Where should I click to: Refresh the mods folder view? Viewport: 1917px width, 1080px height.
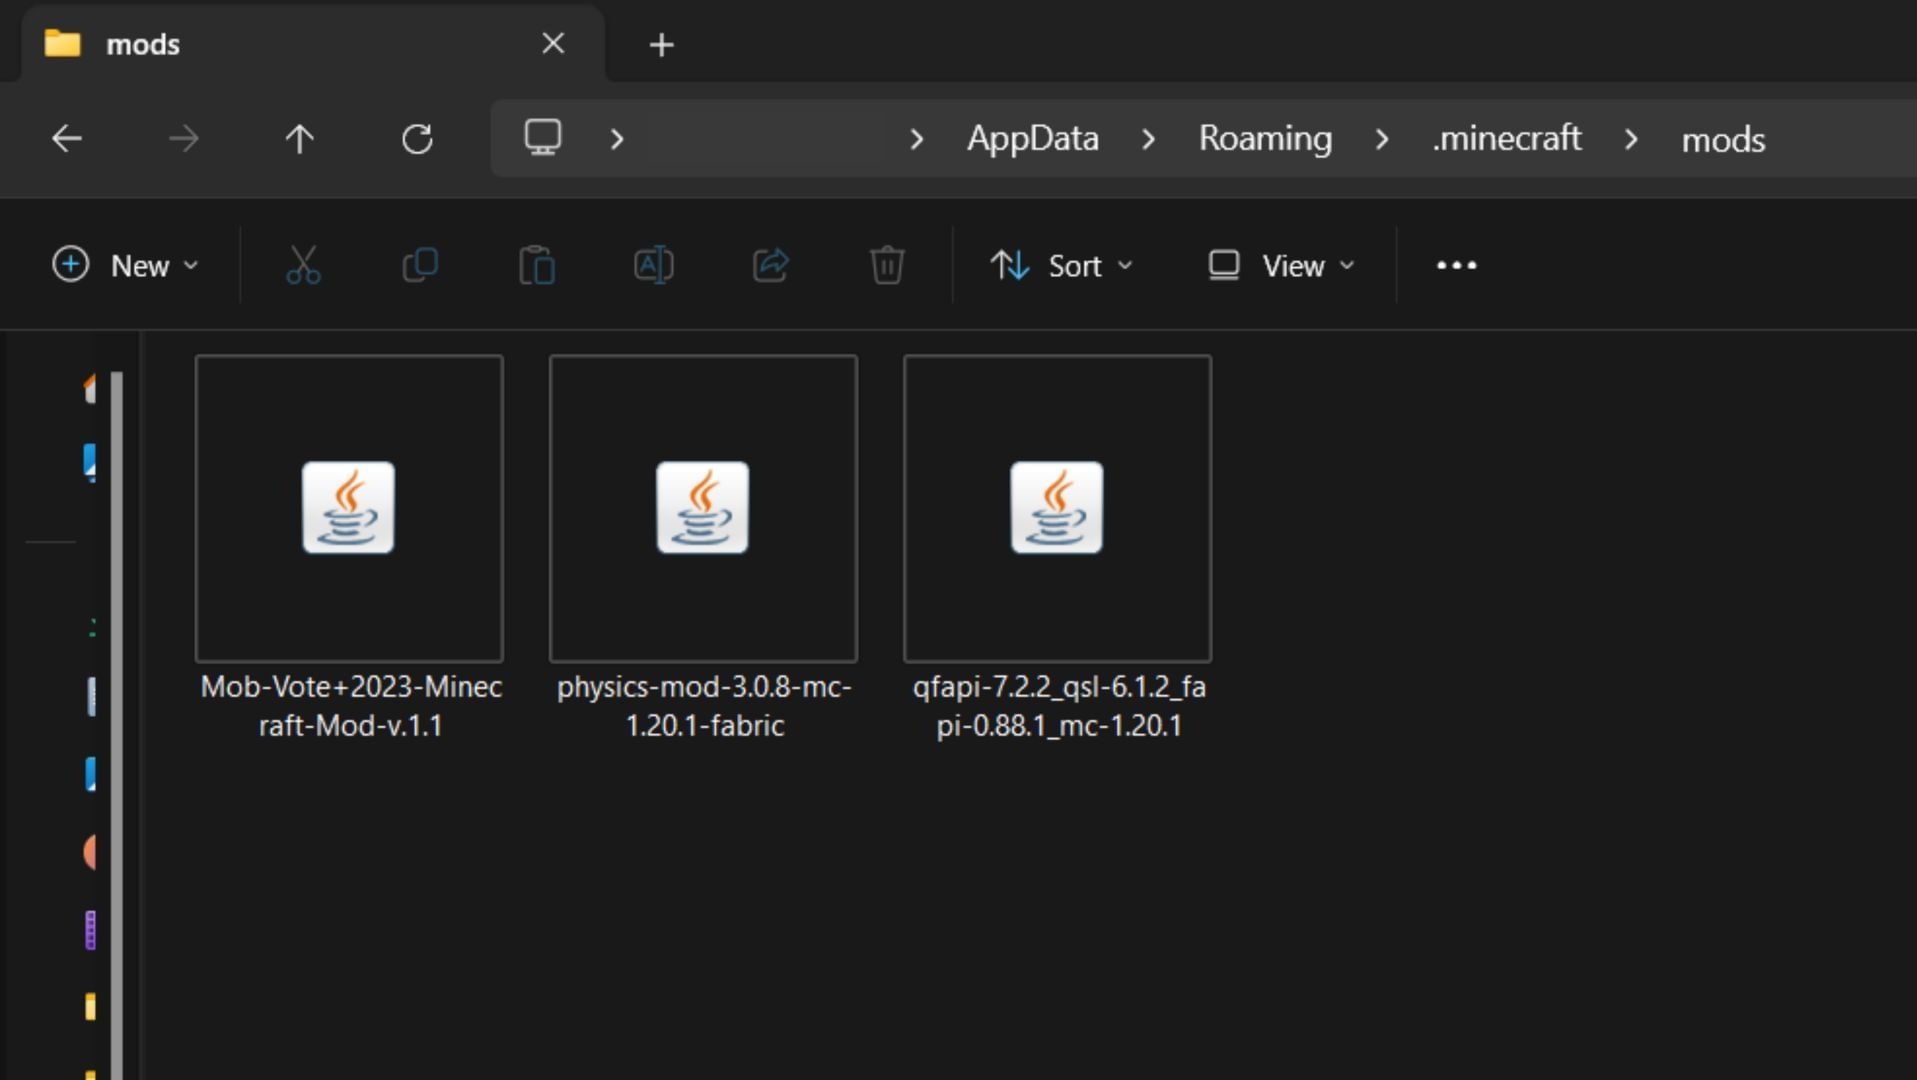(417, 139)
